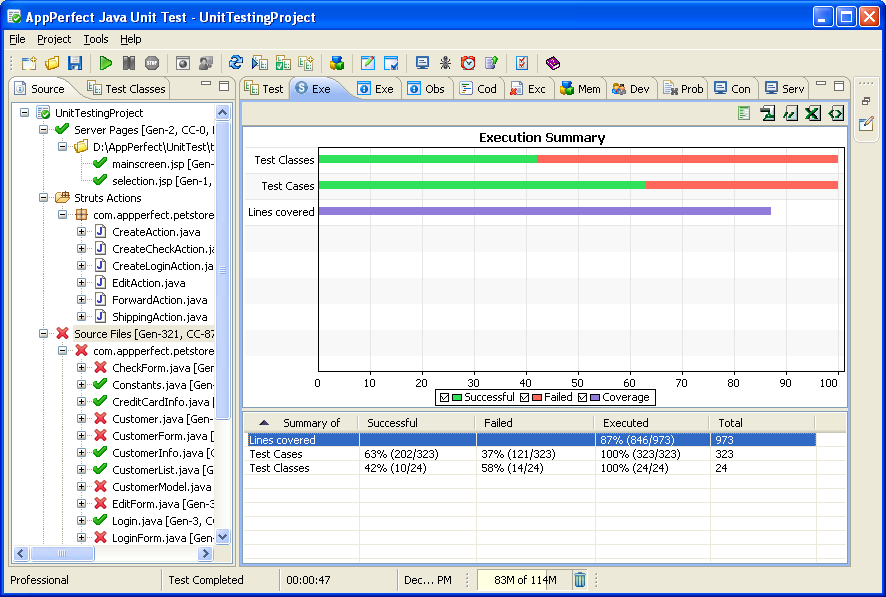Collapse the UnitTestingProject root node
The image size is (886, 597).
(24, 112)
